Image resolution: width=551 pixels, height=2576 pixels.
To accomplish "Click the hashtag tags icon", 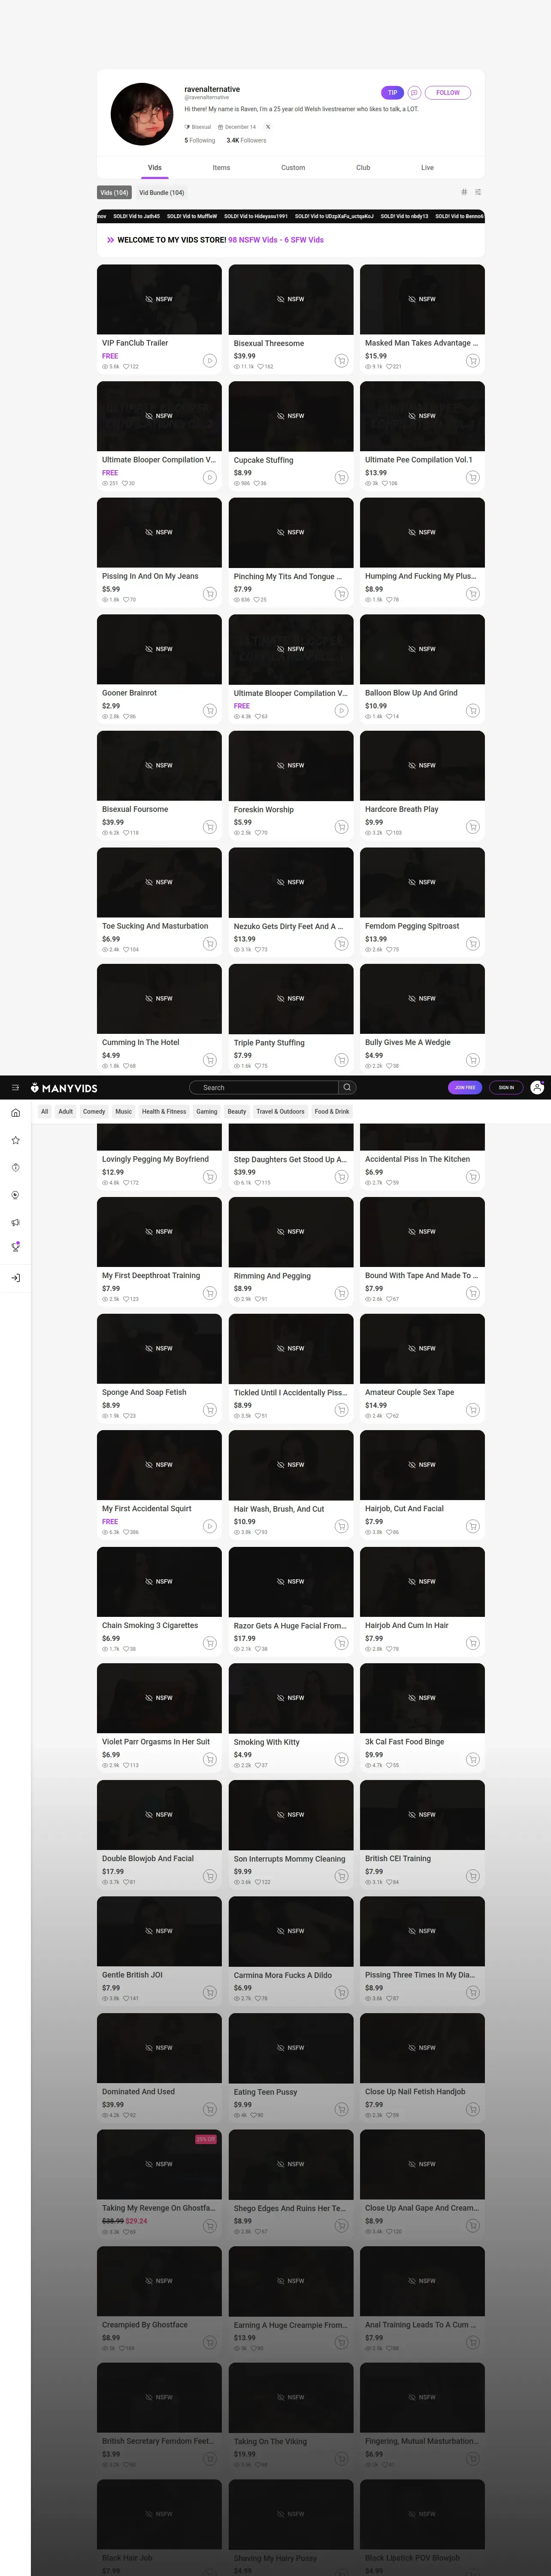I will coord(464,192).
